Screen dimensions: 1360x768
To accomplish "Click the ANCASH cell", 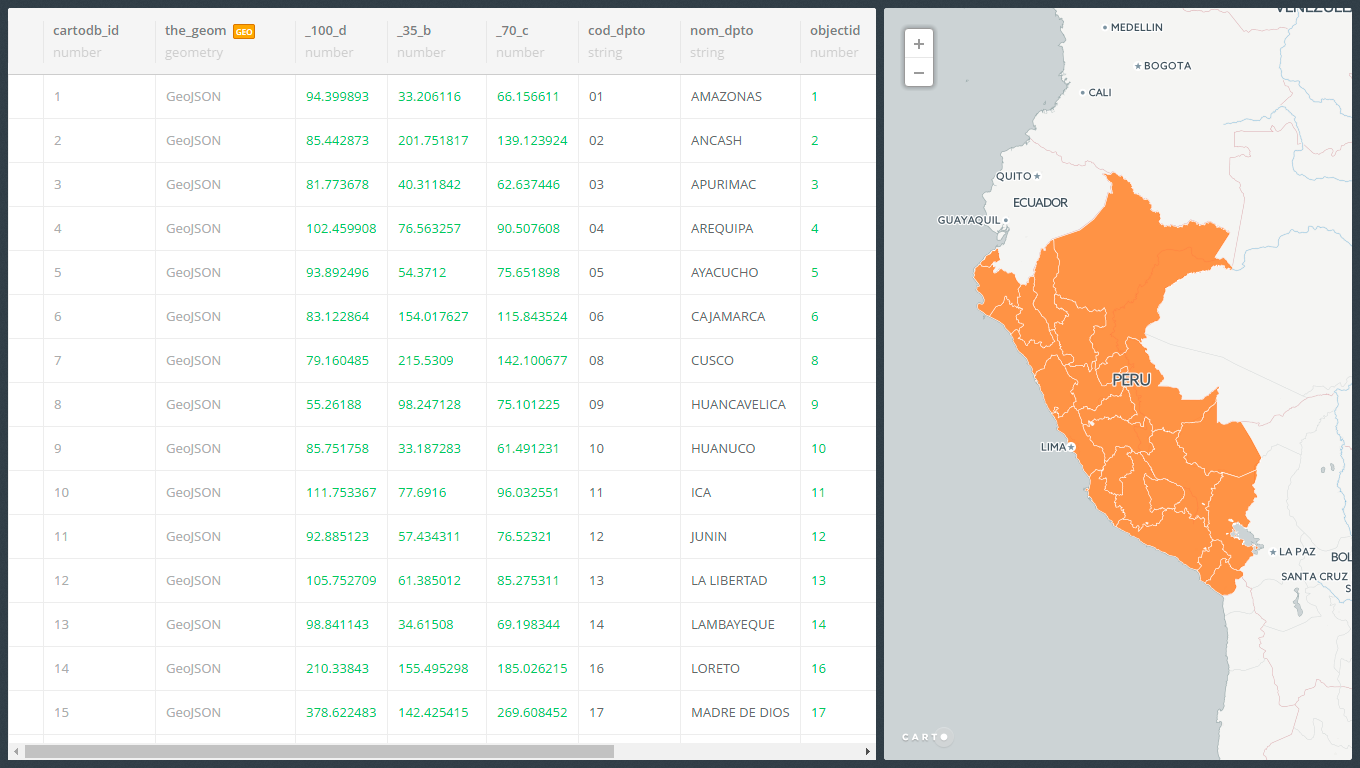I will point(716,141).
